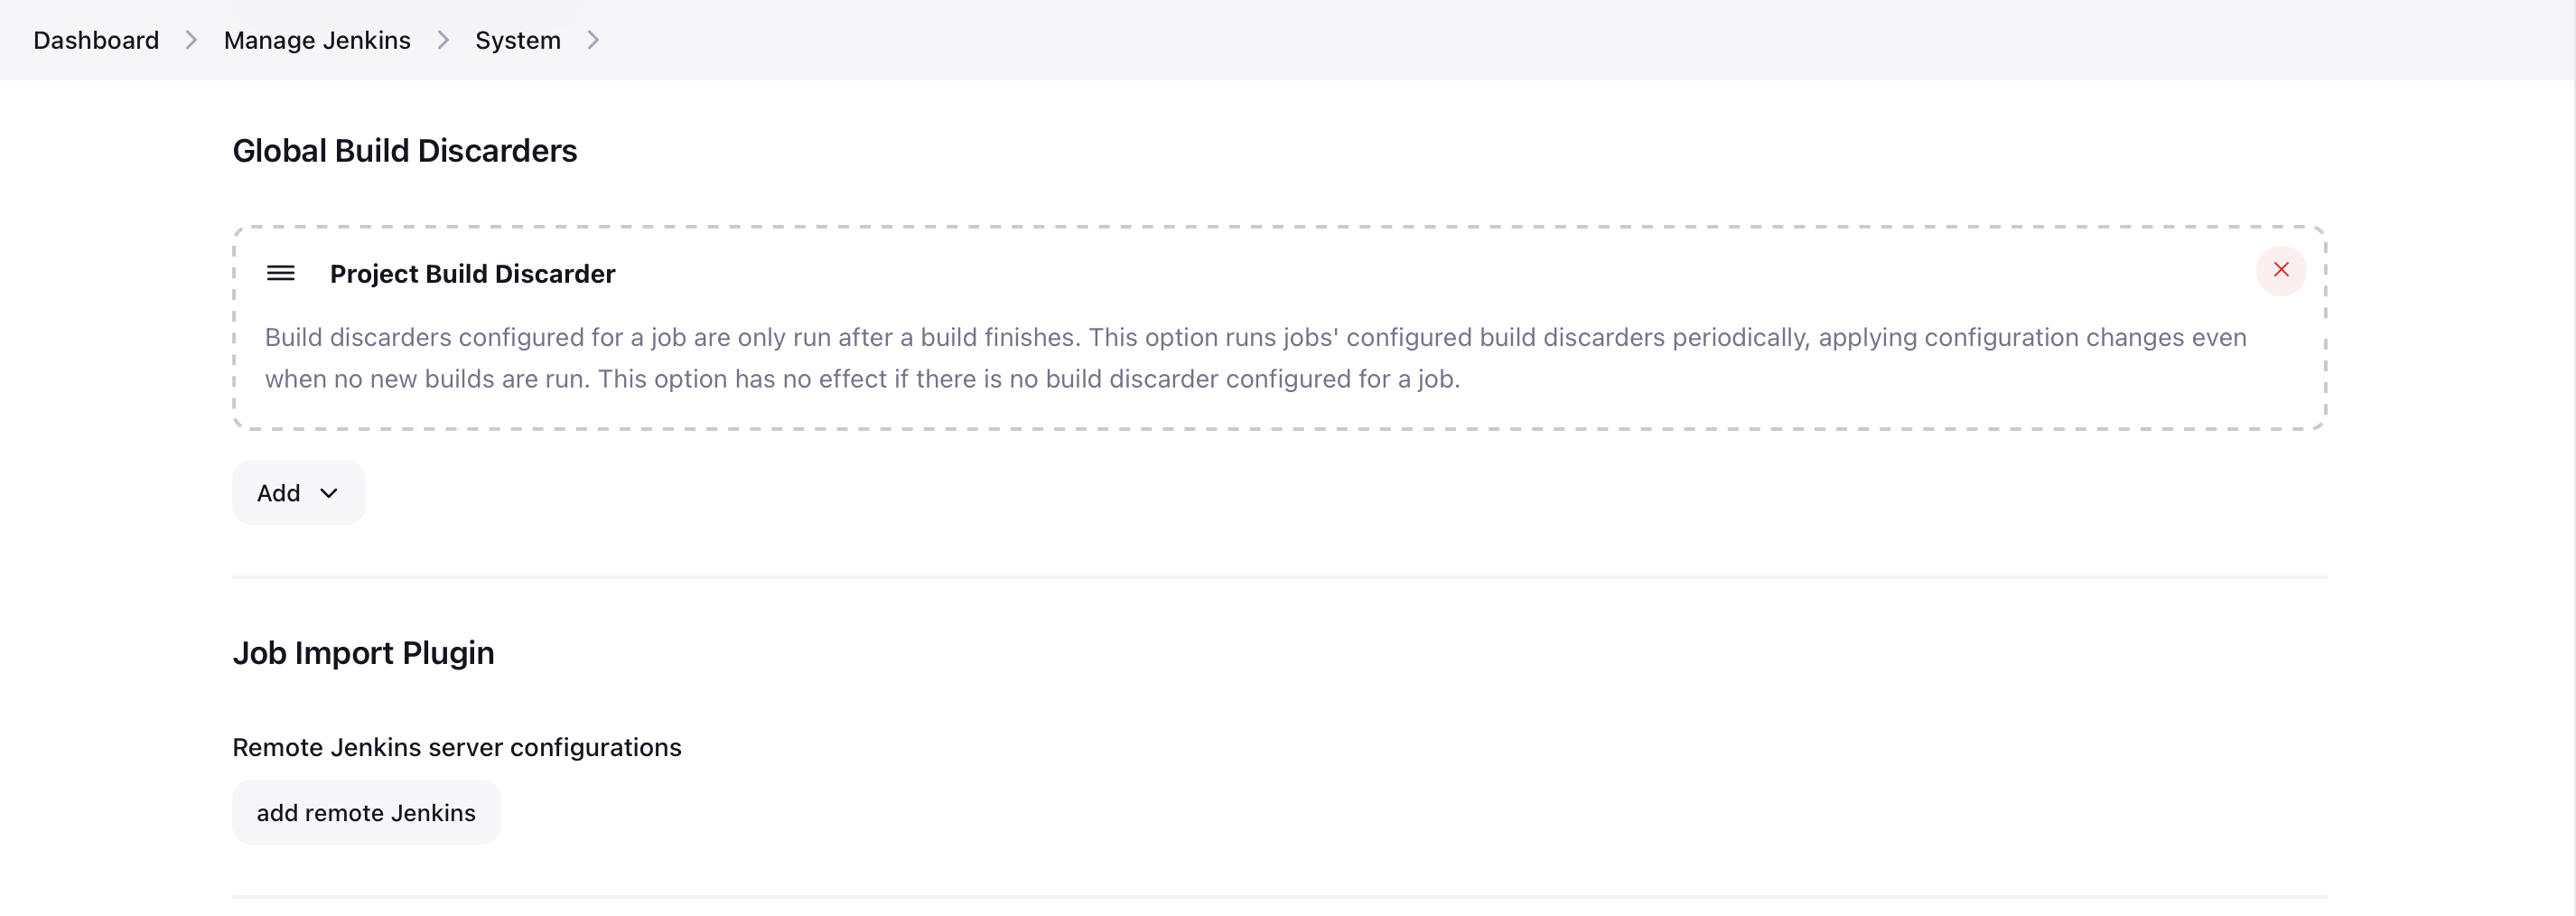Navigate to Manage Jenkins breadcrumb
The width and height of the screenshot is (2576, 916).
click(x=317, y=40)
